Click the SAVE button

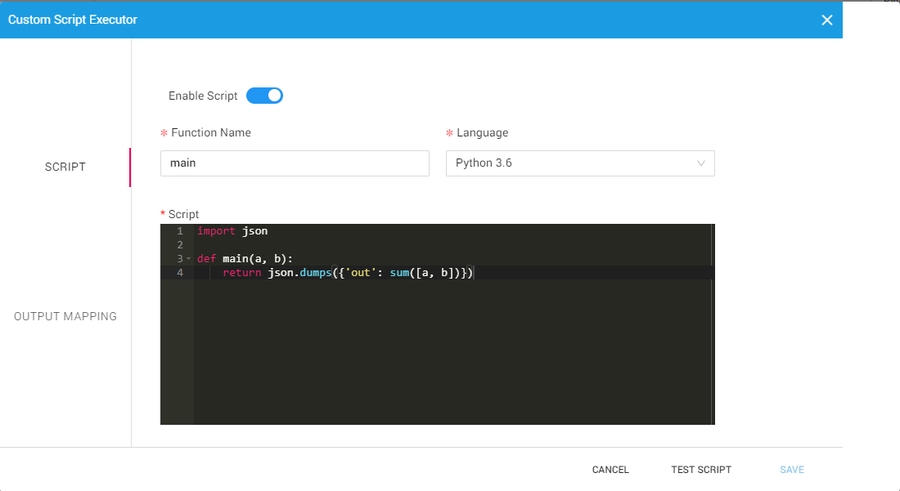[x=791, y=469]
